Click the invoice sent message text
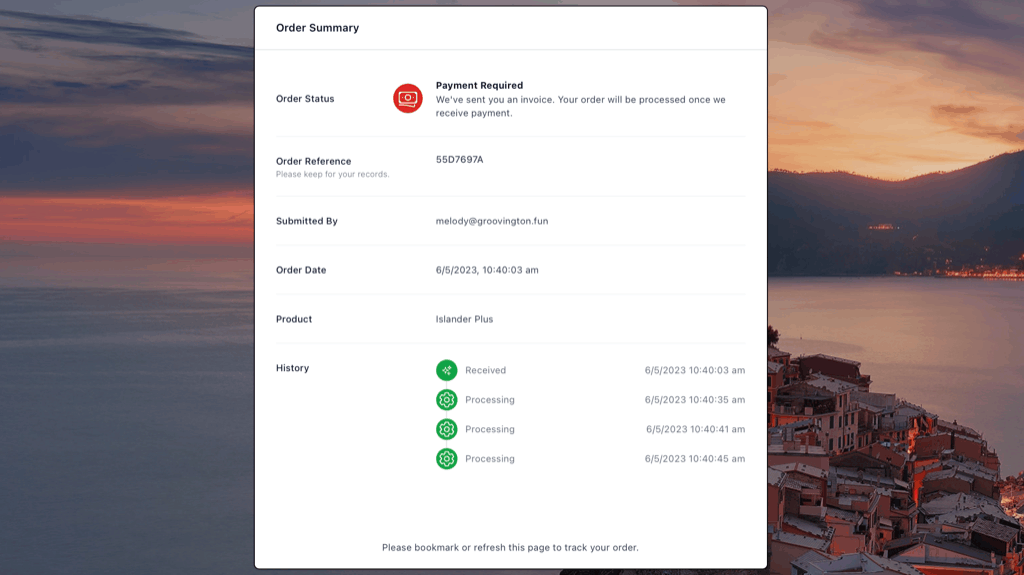 [580, 106]
